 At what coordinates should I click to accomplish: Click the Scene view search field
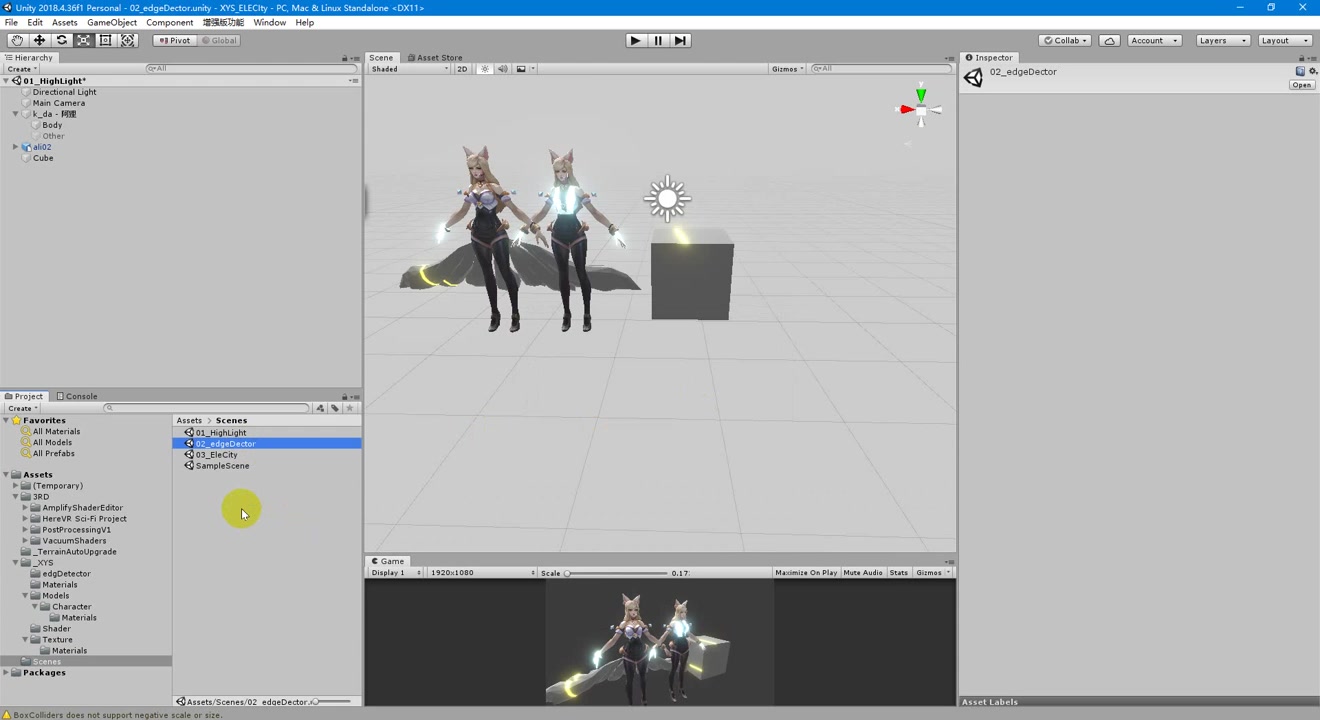[880, 69]
